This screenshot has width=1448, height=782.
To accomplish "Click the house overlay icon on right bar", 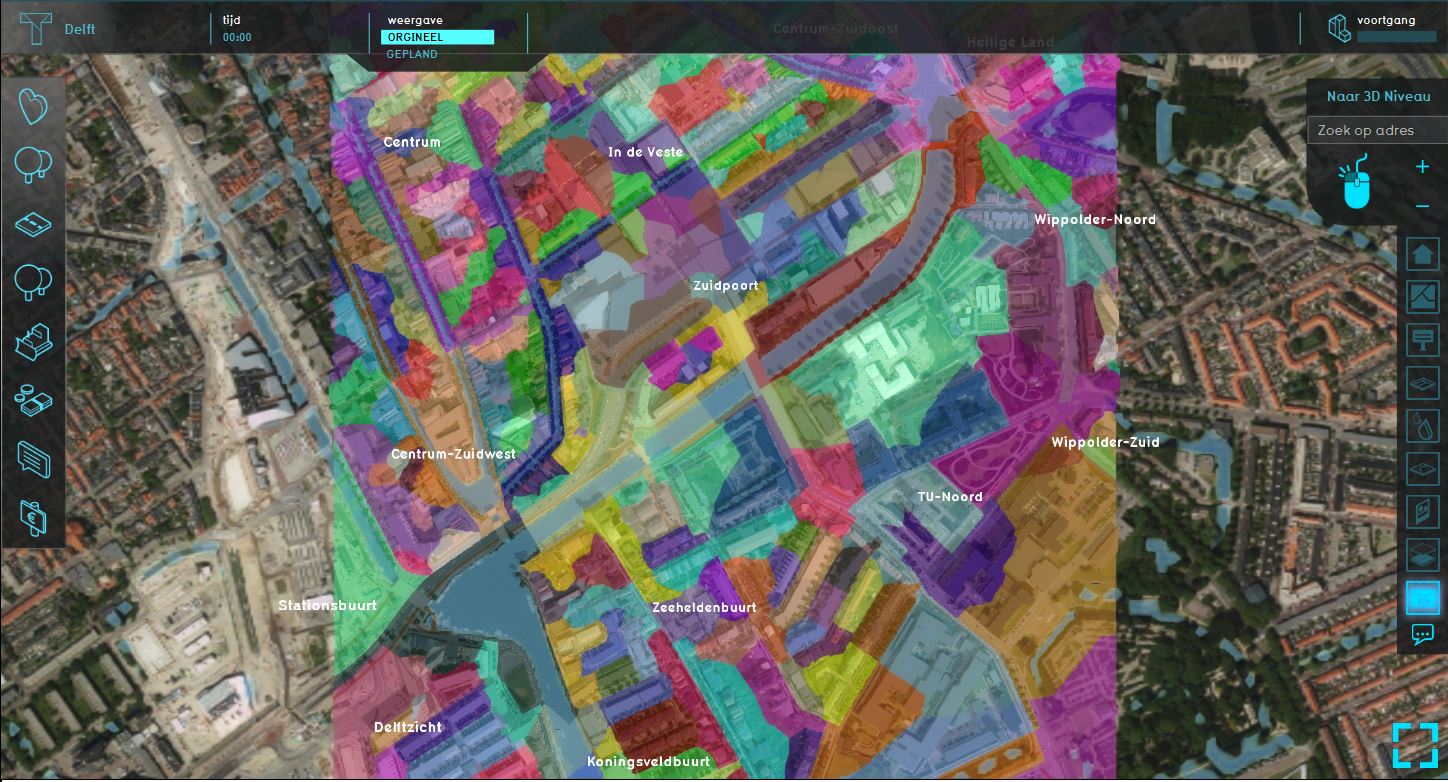I will coord(1422,254).
